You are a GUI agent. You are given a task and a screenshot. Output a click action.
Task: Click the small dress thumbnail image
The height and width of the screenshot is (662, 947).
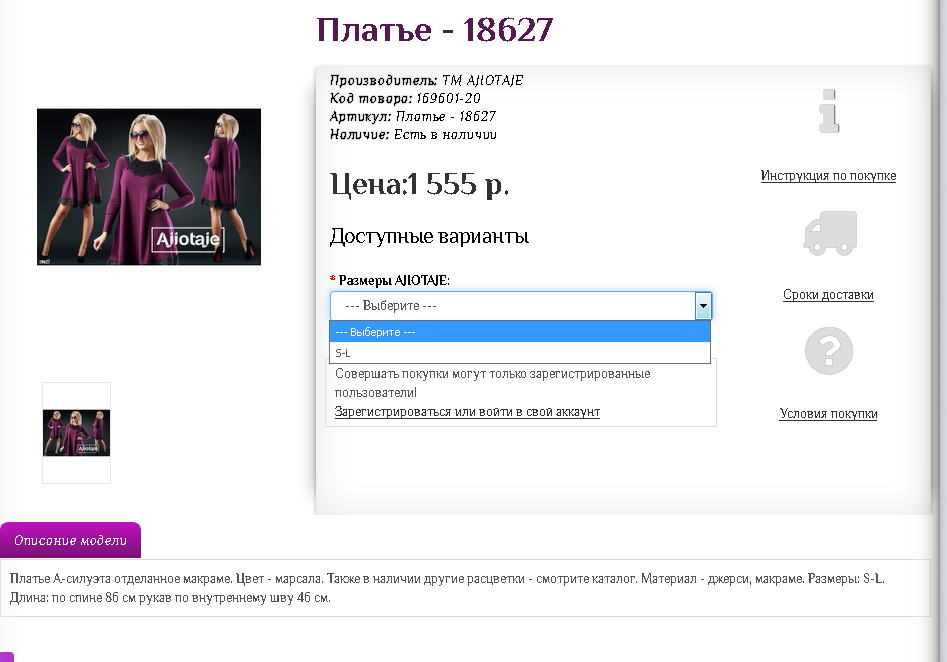coord(76,432)
